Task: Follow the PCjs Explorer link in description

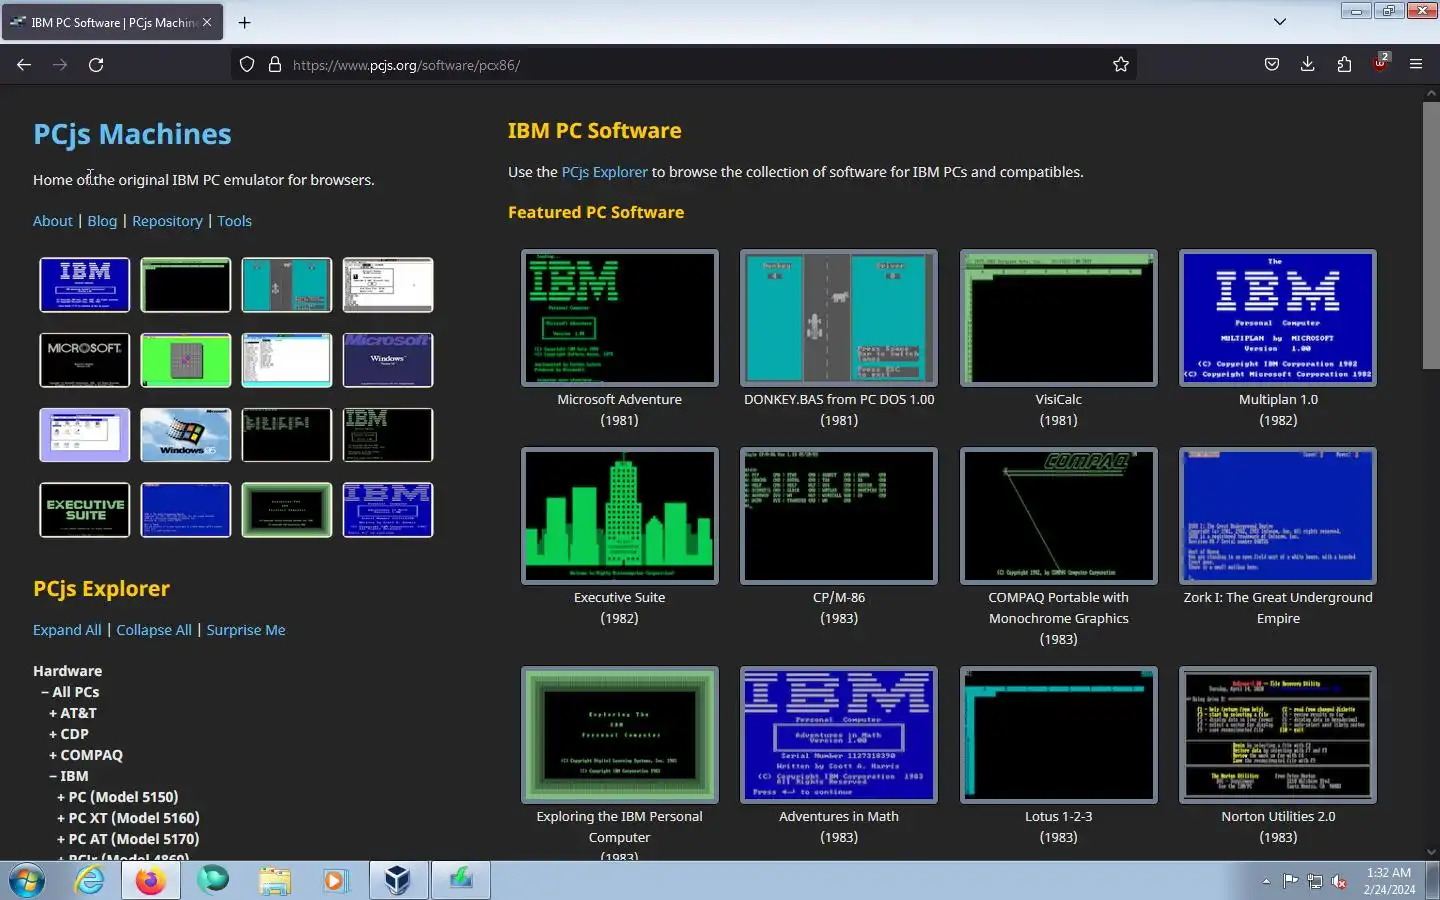Action: 604,172
